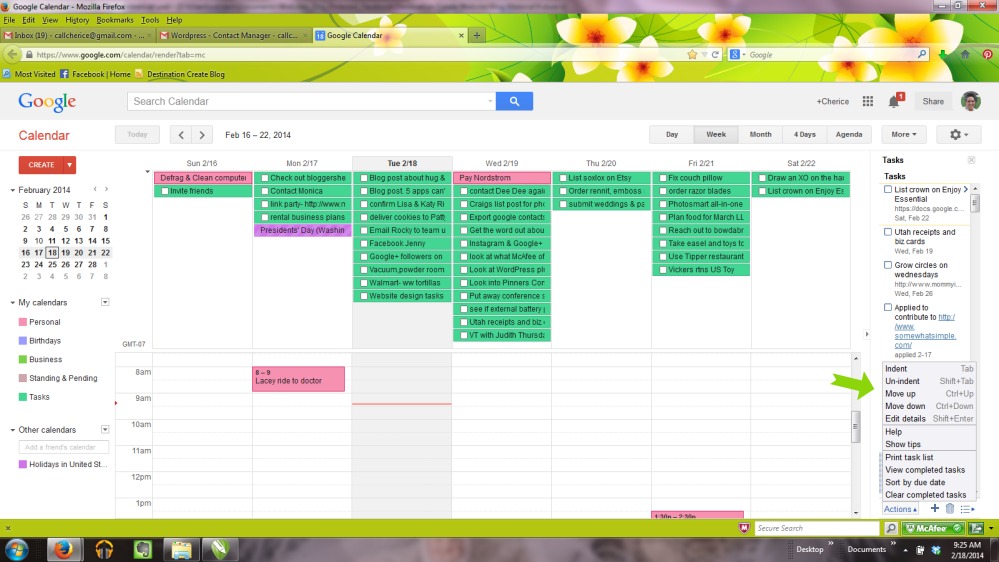
Task: Check off 'List solox on Etsy' task
Action: pyautogui.click(x=563, y=178)
